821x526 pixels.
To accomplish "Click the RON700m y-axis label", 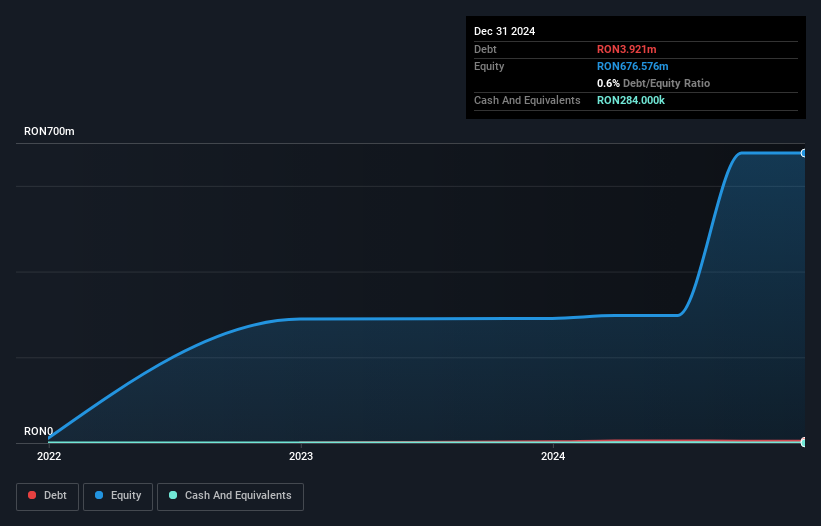I will [49, 131].
